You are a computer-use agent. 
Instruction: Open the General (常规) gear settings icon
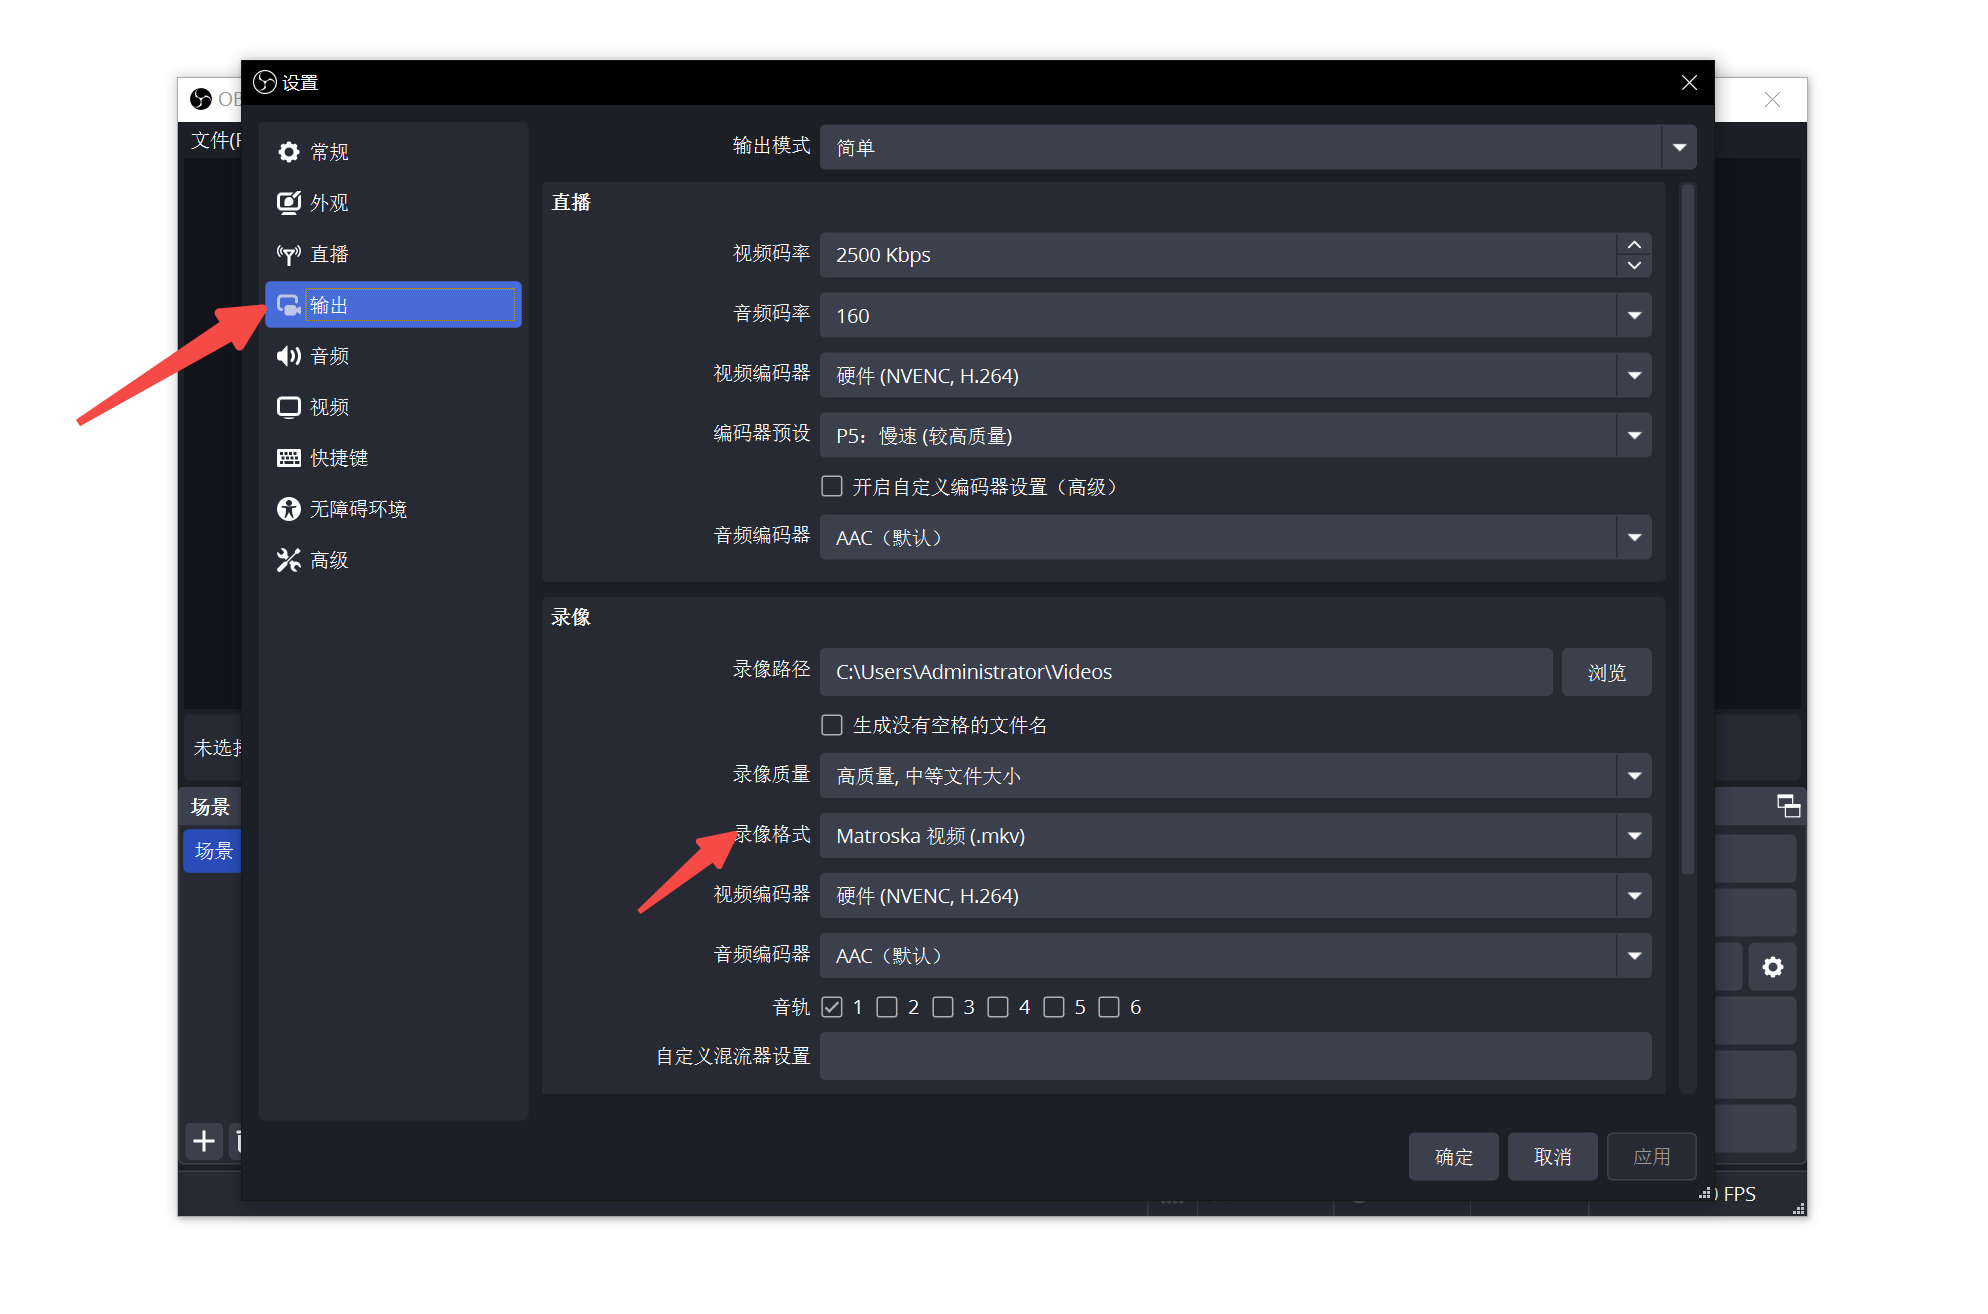(x=289, y=152)
